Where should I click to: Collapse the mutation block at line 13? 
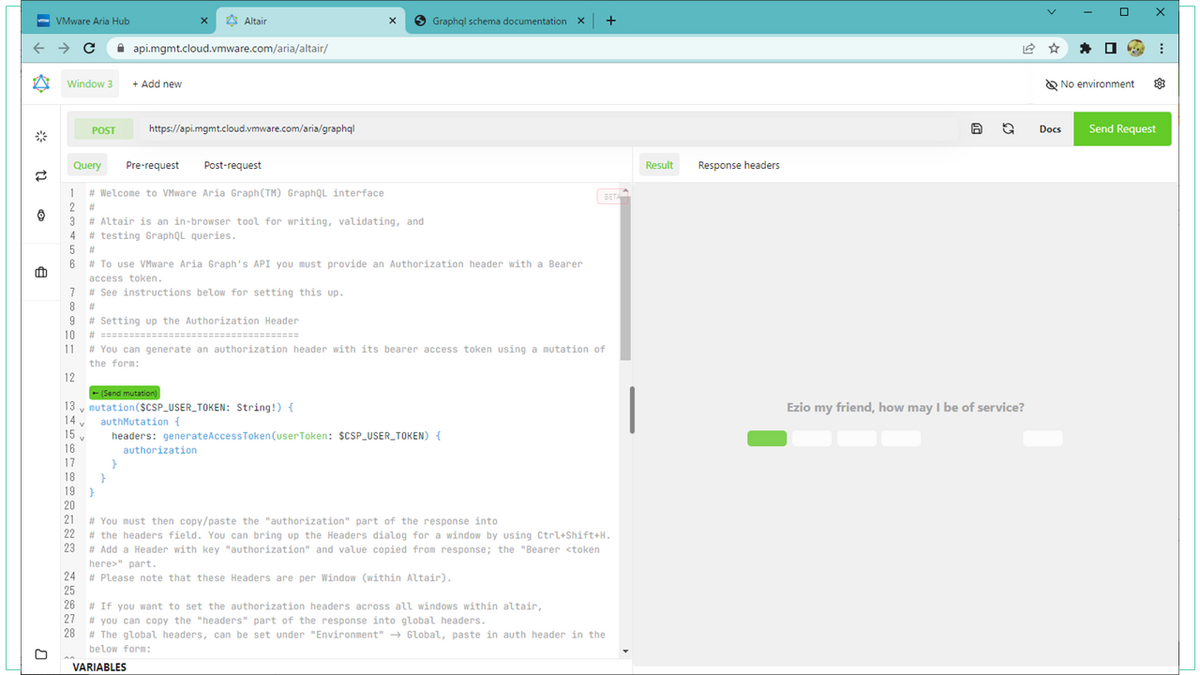click(81, 409)
